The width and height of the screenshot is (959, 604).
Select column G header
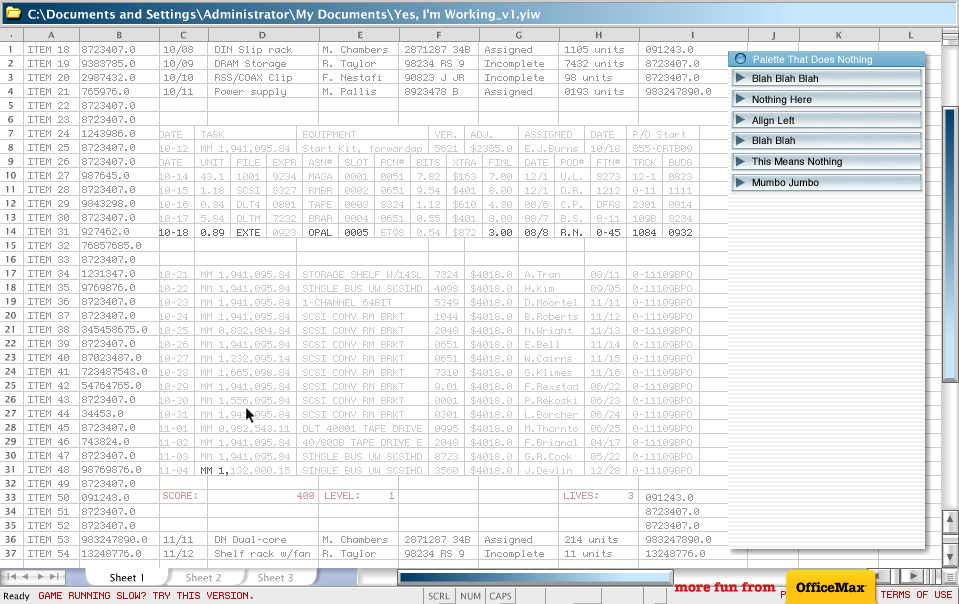point(519,35)
